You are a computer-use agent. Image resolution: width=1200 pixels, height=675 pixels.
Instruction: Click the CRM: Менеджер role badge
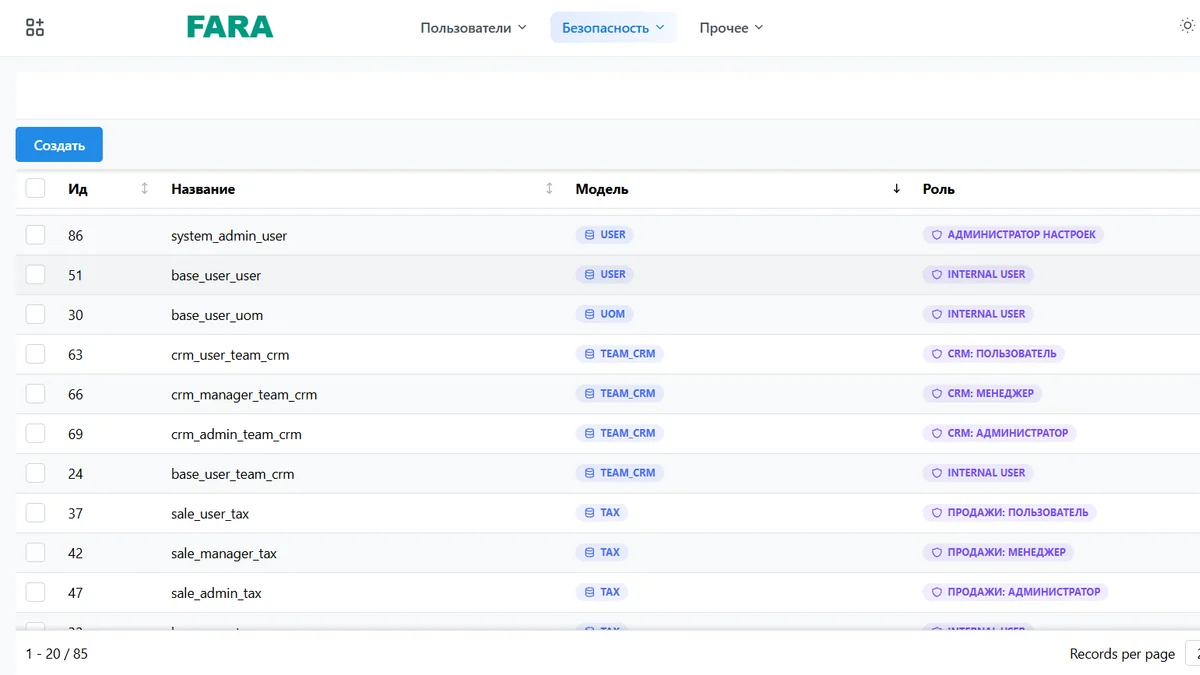click(982, 394)
